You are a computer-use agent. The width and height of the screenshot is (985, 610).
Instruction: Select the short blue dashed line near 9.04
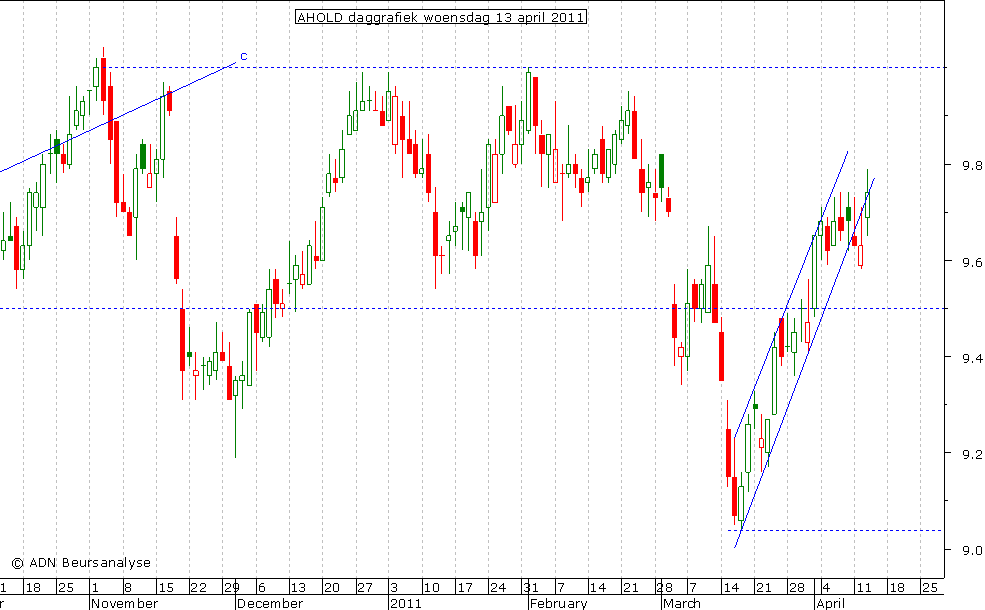coord(850,530)
